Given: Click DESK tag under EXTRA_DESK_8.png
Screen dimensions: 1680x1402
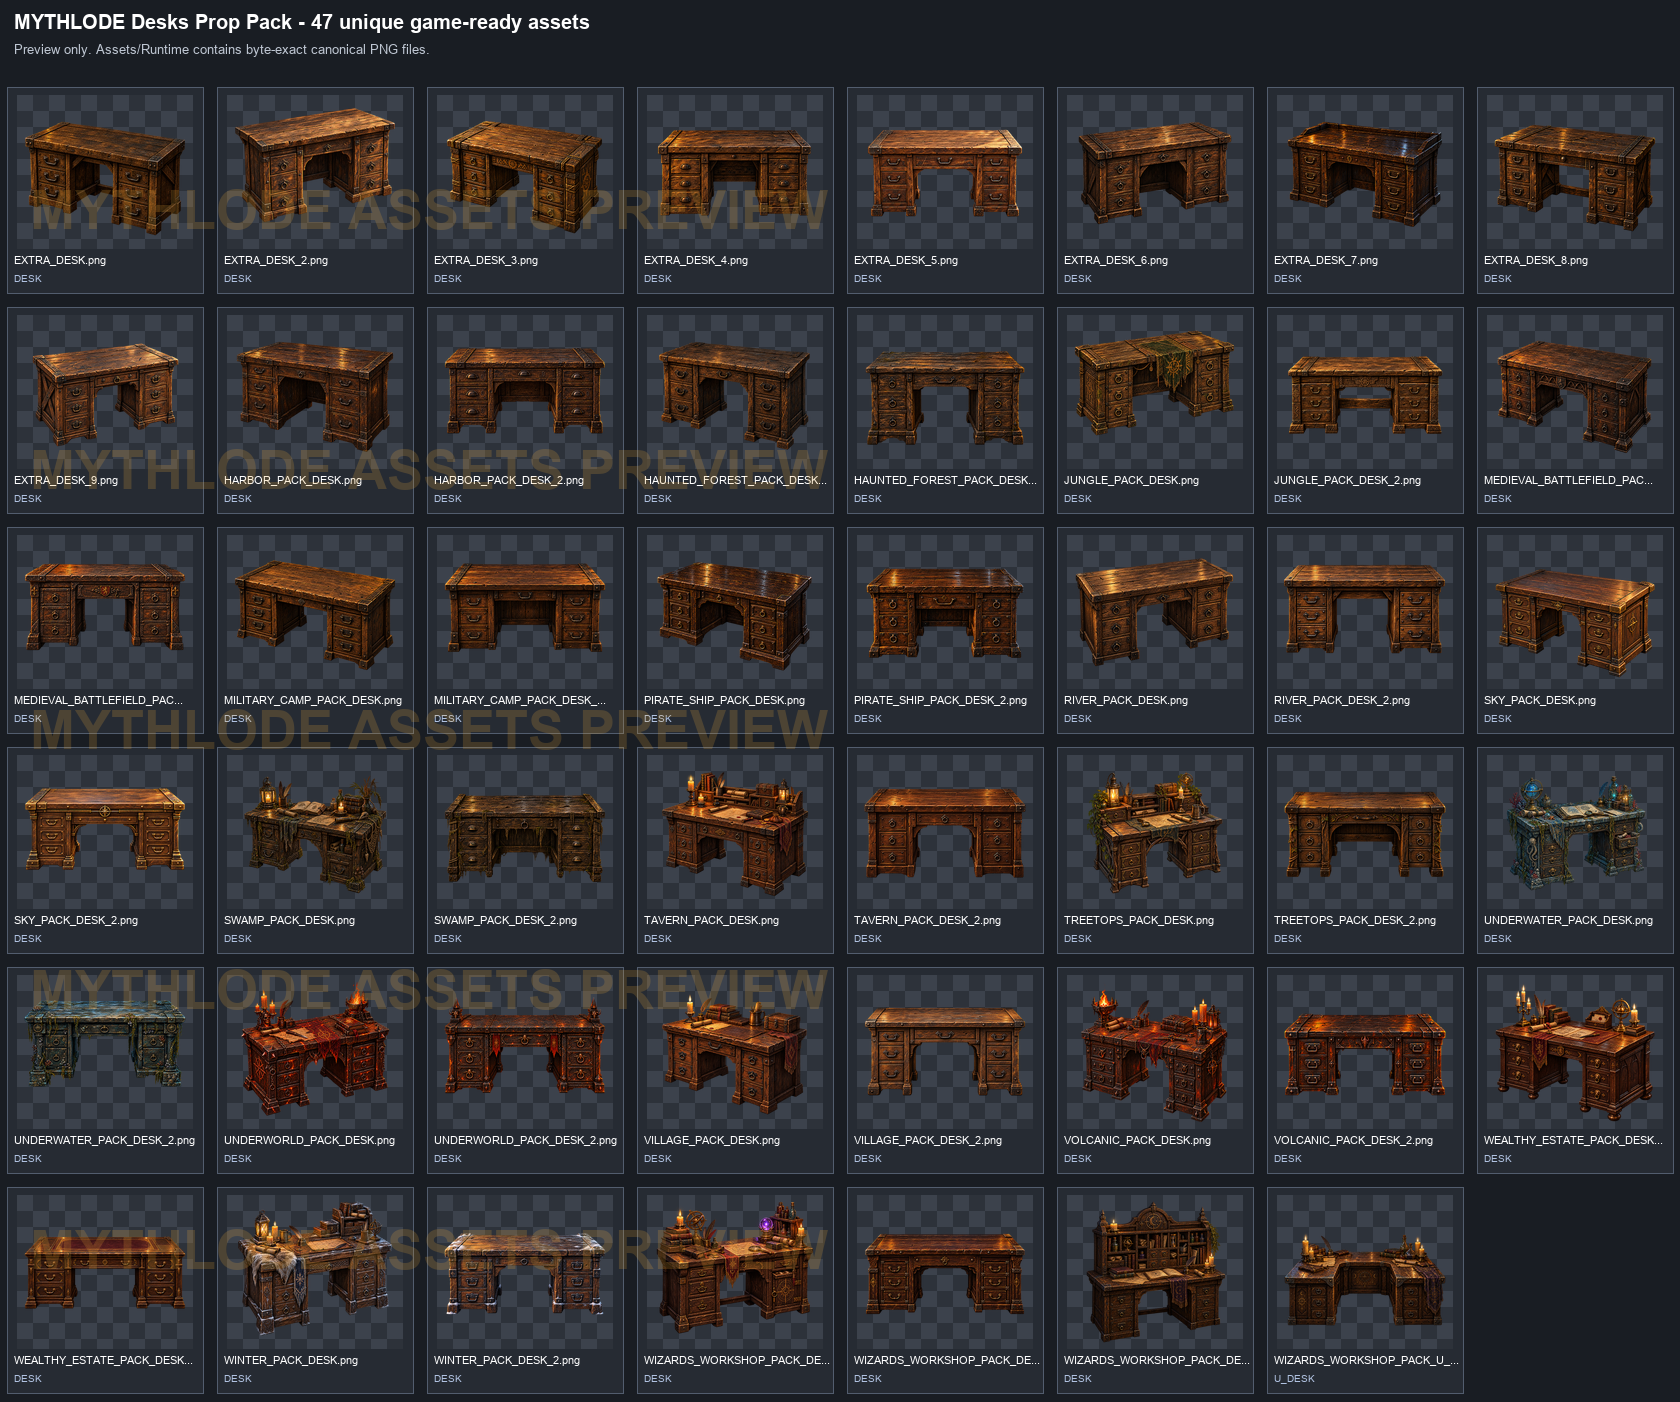Looking at the screenshot, I should click(1498, 279).
